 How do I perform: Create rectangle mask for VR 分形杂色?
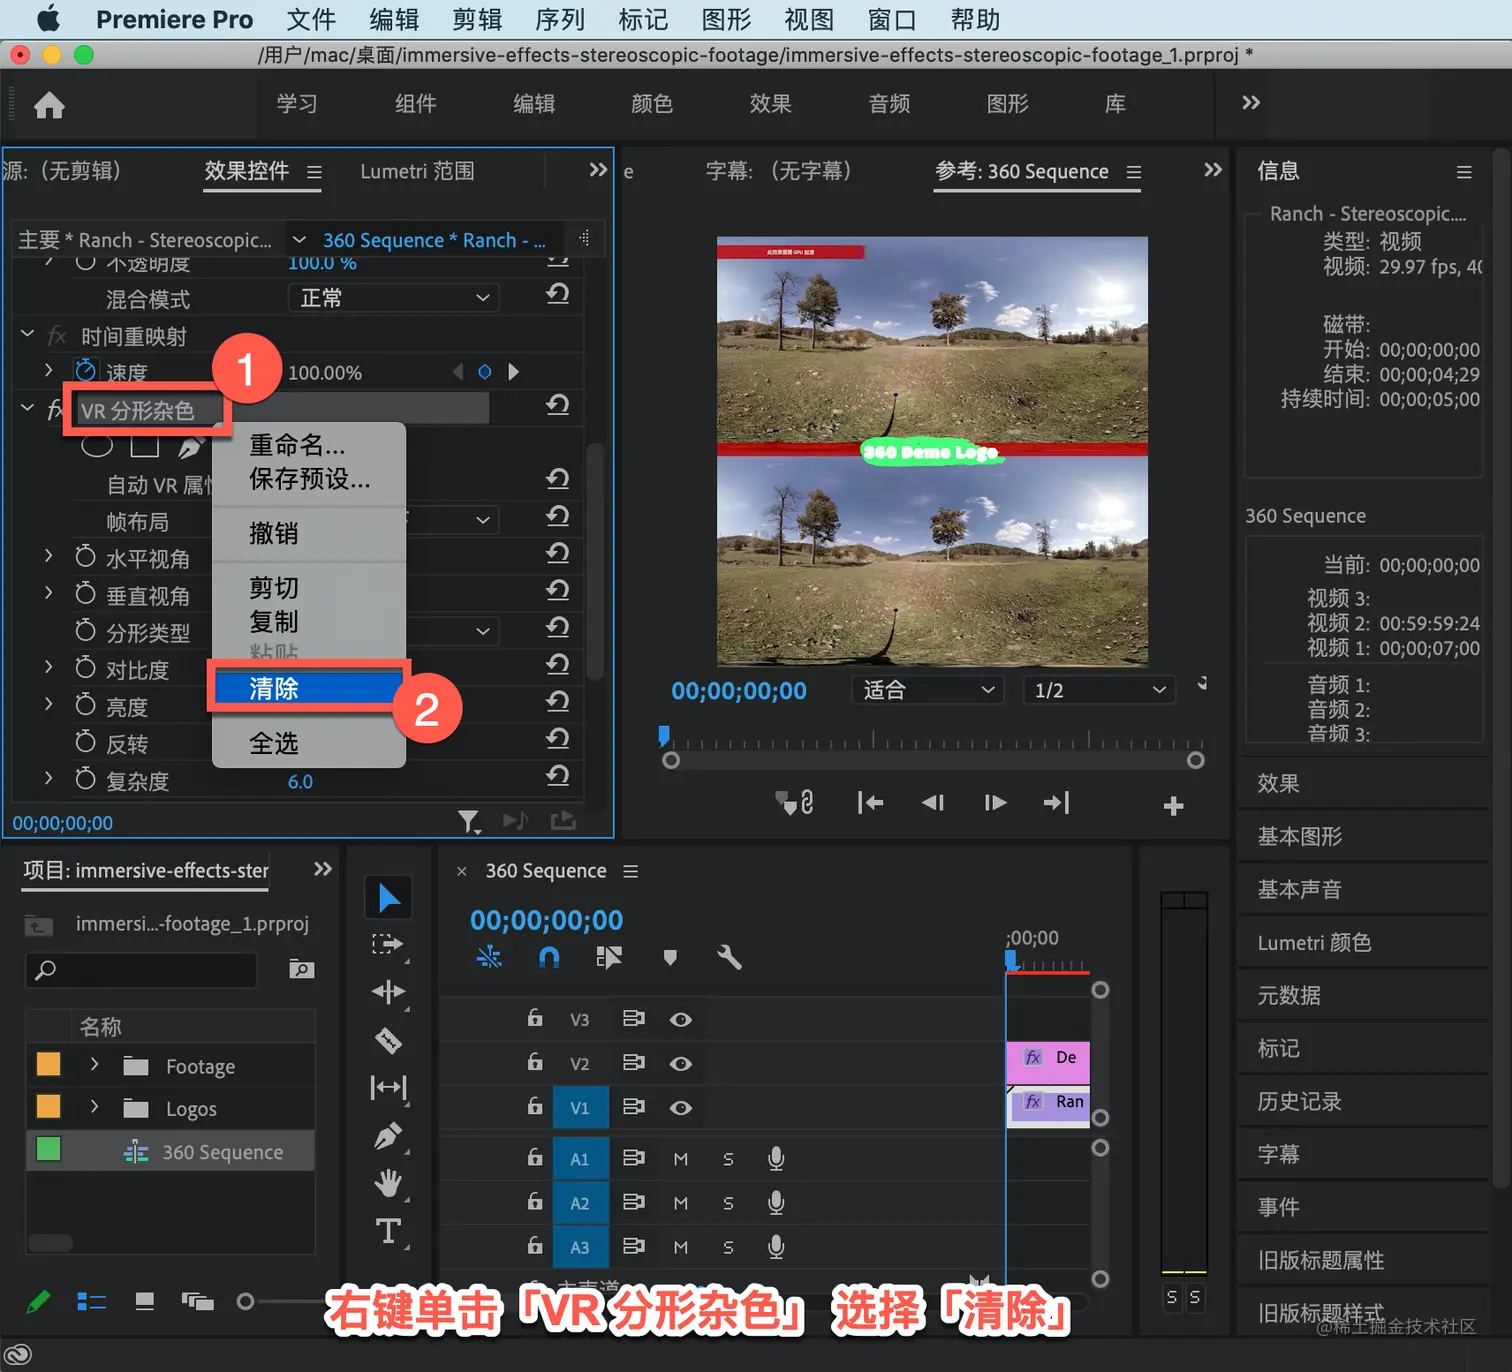(144, 445)
